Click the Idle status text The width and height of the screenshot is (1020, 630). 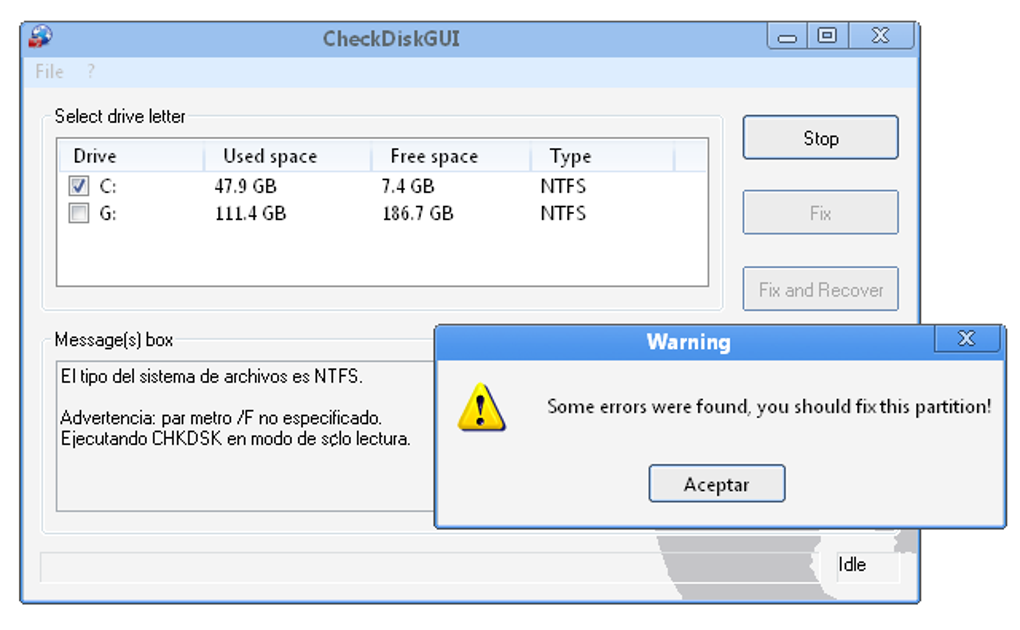[852, 564]
